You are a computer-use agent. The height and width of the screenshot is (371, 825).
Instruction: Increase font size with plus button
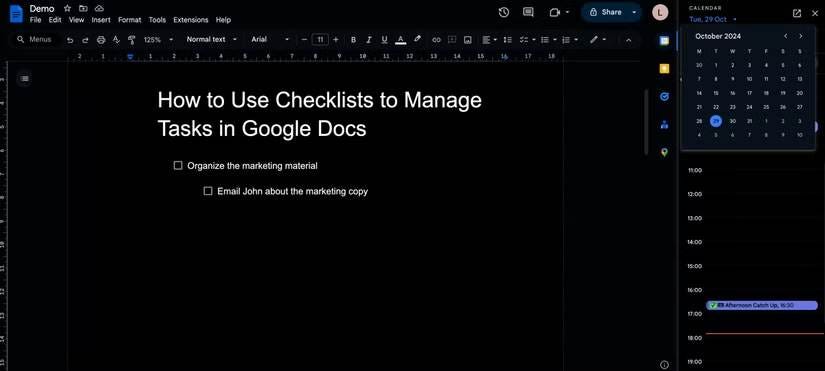[336, 39]
